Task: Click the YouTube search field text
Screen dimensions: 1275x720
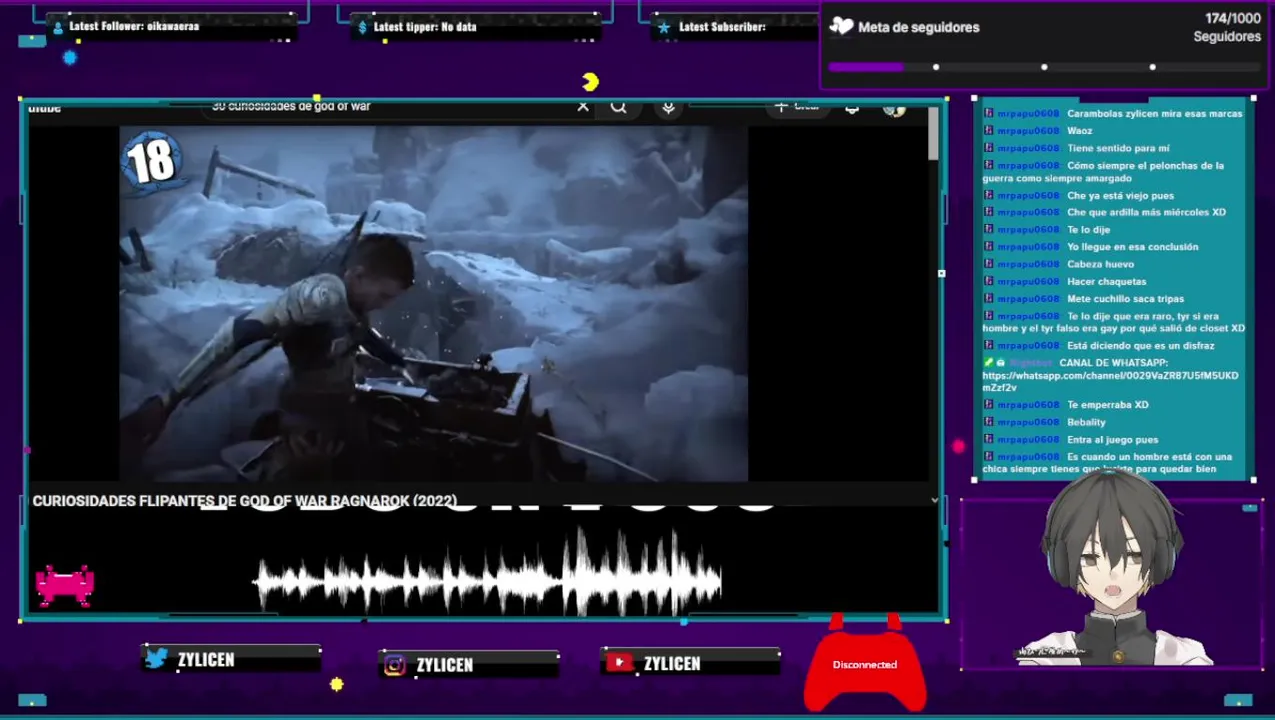Action: coord(291,106)
